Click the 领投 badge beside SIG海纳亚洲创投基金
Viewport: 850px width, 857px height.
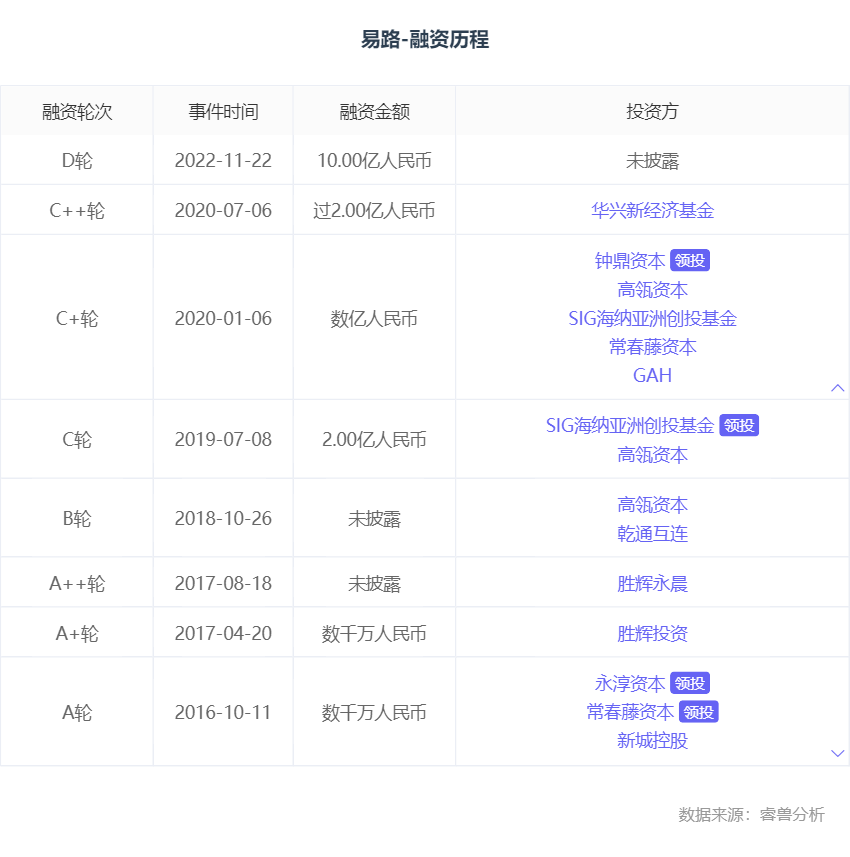click(x=739, y=426)
